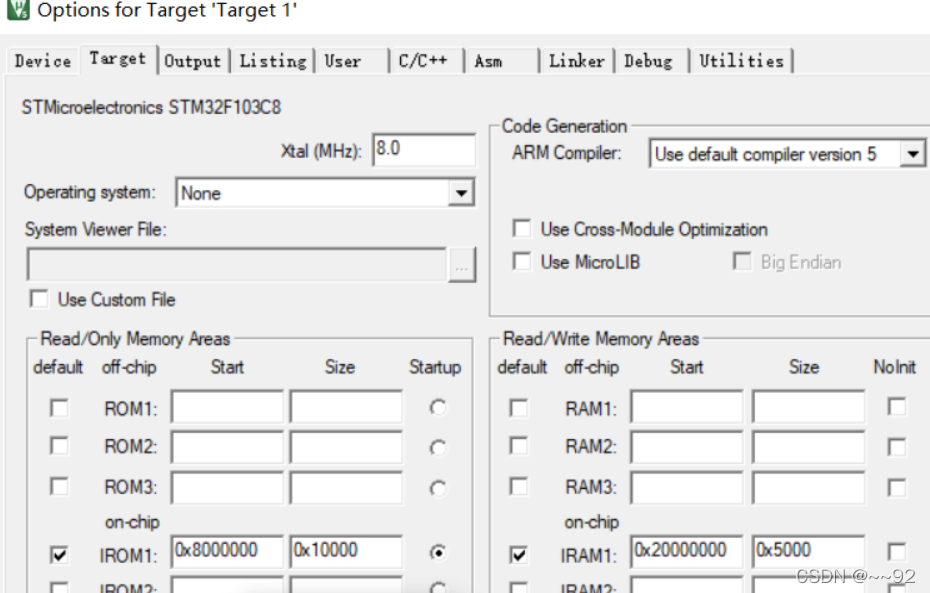Check the ROM3 default checkbox
The width and height of the screenshot is (930, 593).
click(x=59, y=486)
